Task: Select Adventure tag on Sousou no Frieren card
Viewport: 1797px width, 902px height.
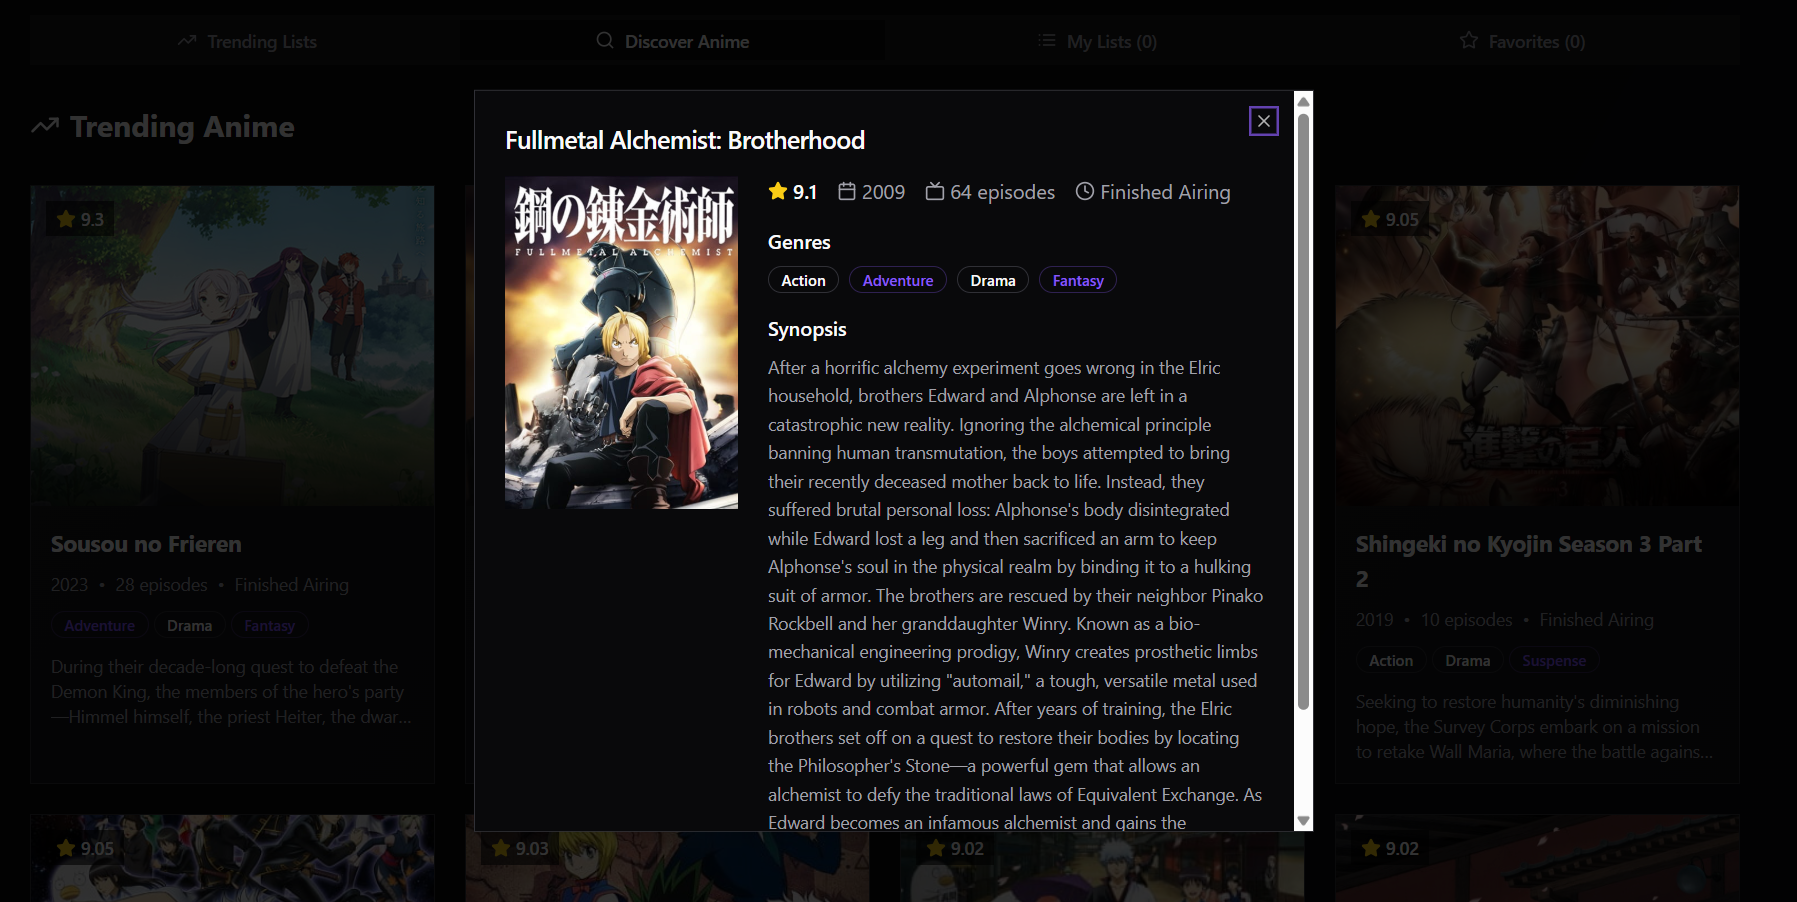Action: (99, 626)
